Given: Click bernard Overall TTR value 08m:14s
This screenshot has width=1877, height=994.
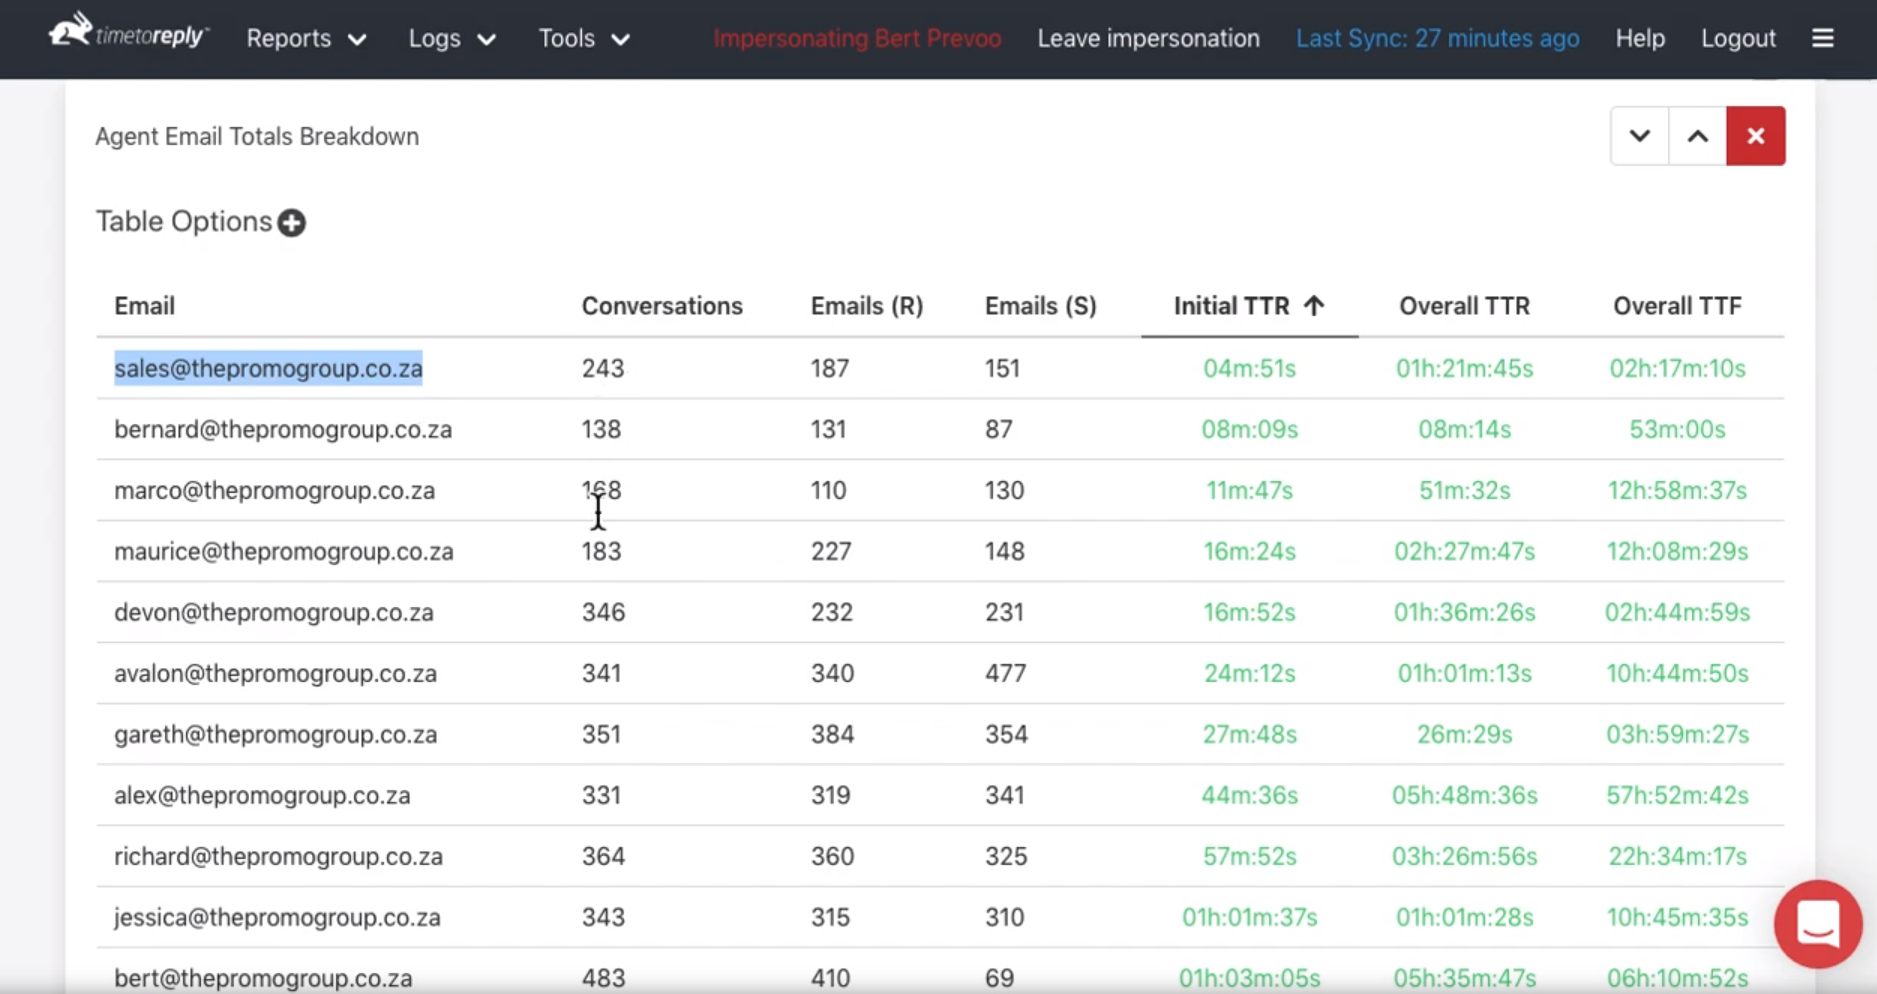Looking at the screenshot, I should [1464, 429].
